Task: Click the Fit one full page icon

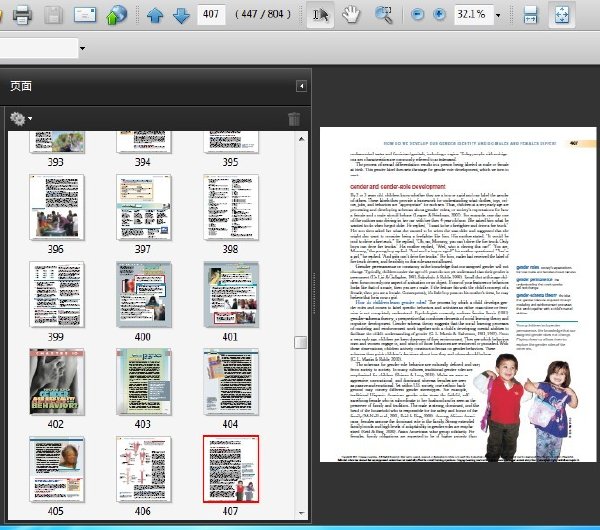Action: [561, 15]
